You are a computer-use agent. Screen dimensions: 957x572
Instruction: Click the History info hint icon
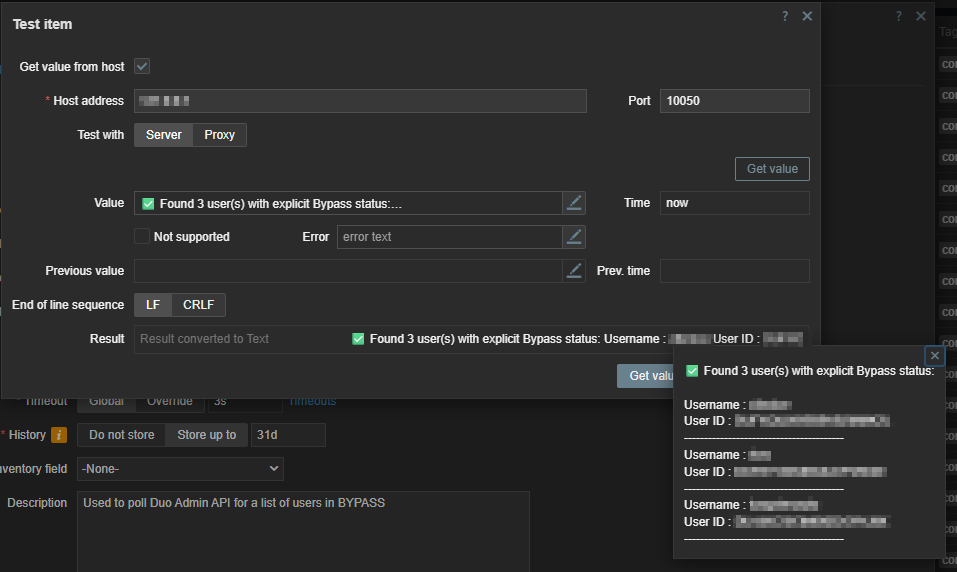59,435
